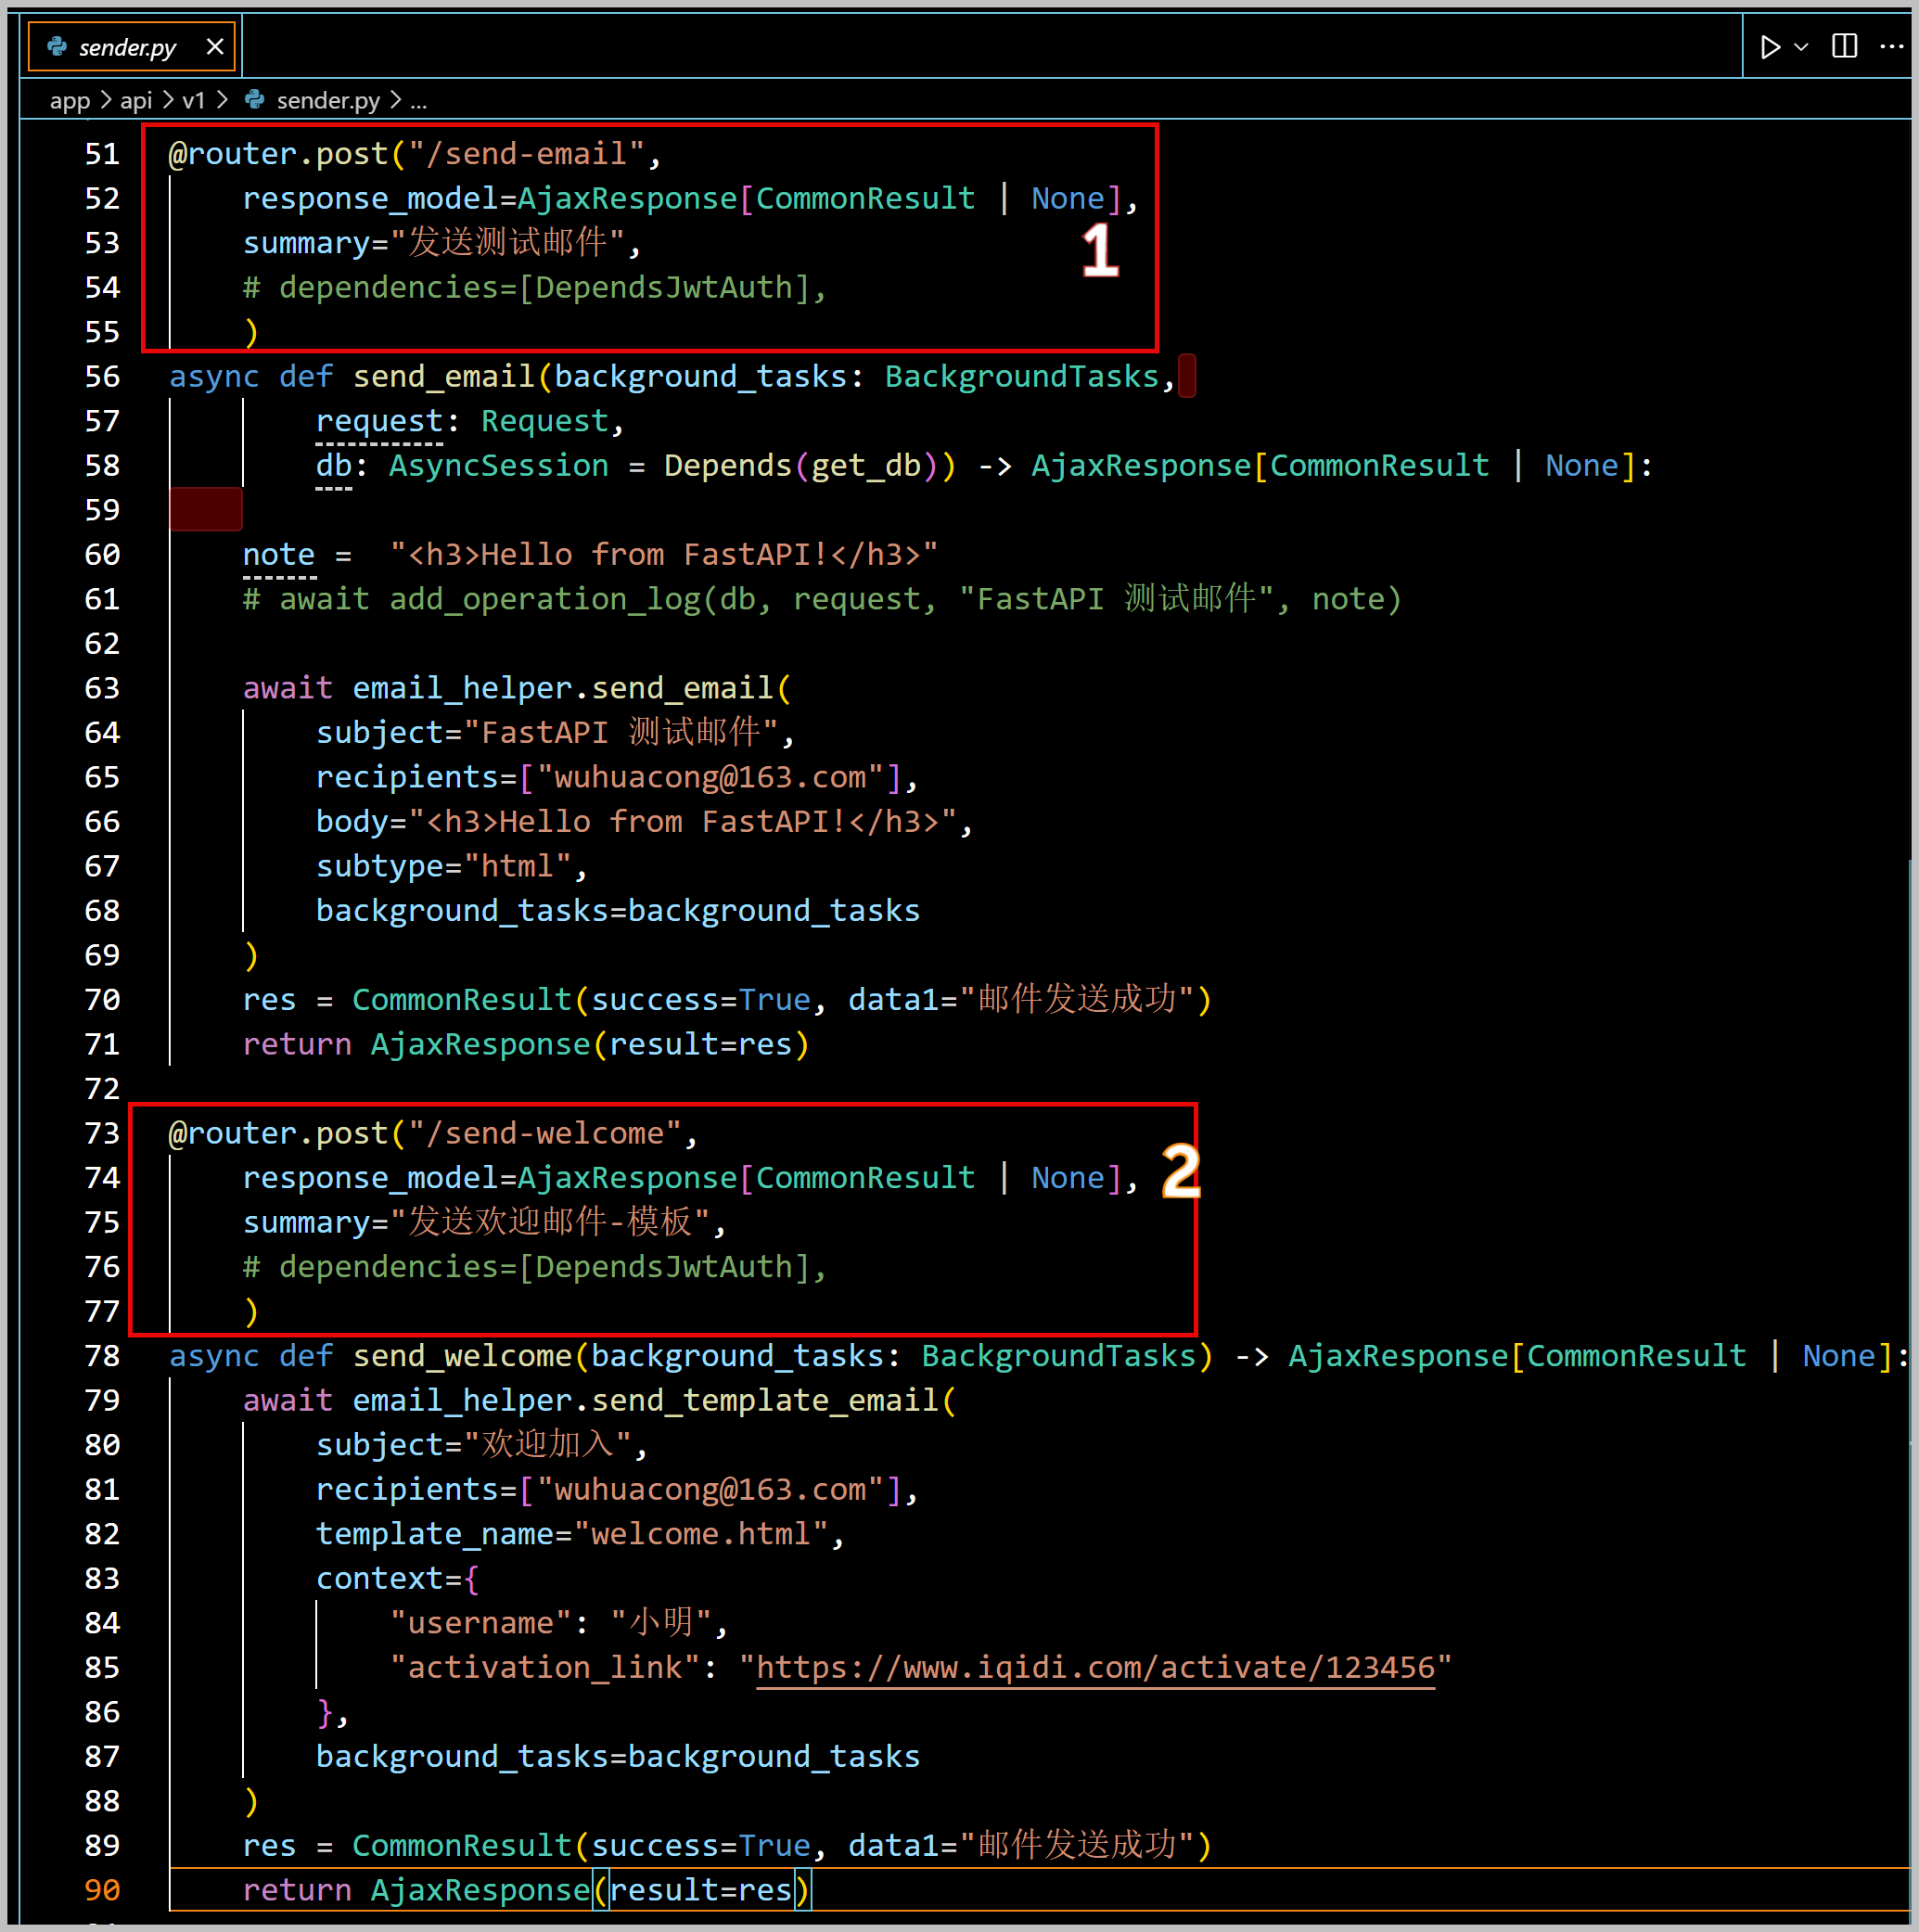This screenshot has width=1919, height=1932.
Task: Run the Python file with play icon
Action: [1769, 47]
